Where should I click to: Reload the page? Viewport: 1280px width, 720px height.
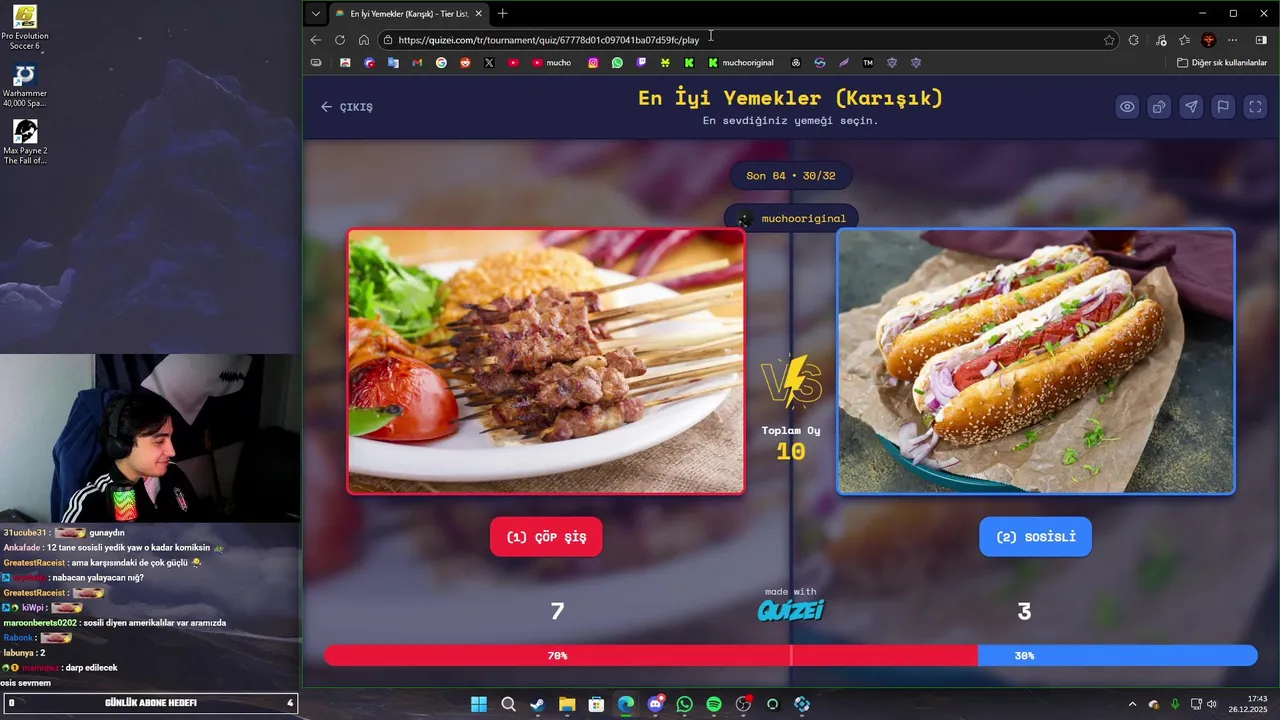tap(340, 40)
